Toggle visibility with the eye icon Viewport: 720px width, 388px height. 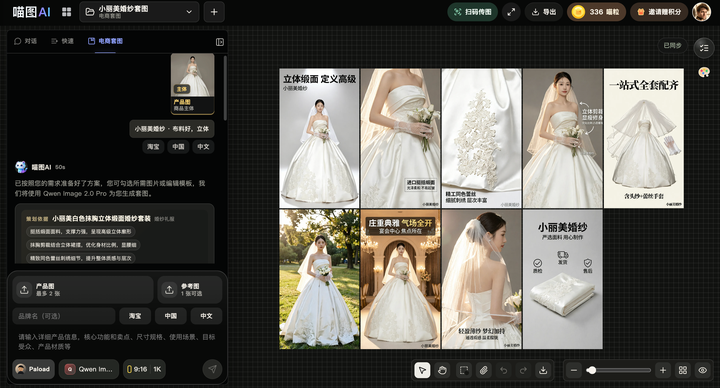[x=703, y=370]
